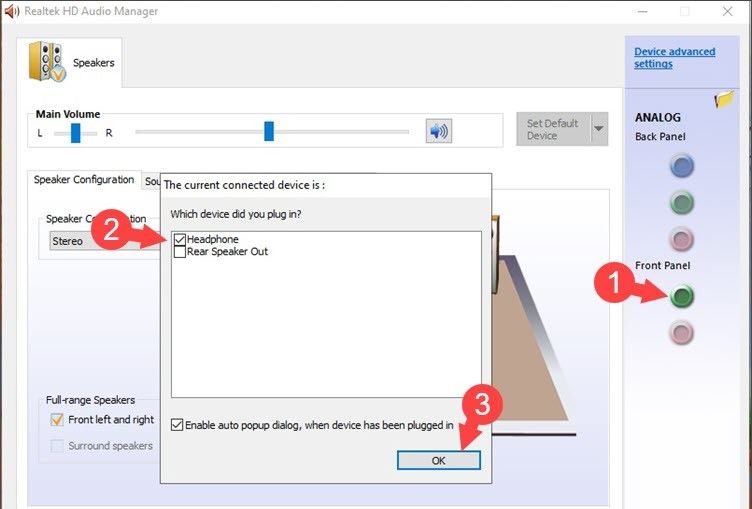Check the Rear Speaker Out checkbox
The image size is (752, 509).
180,251
